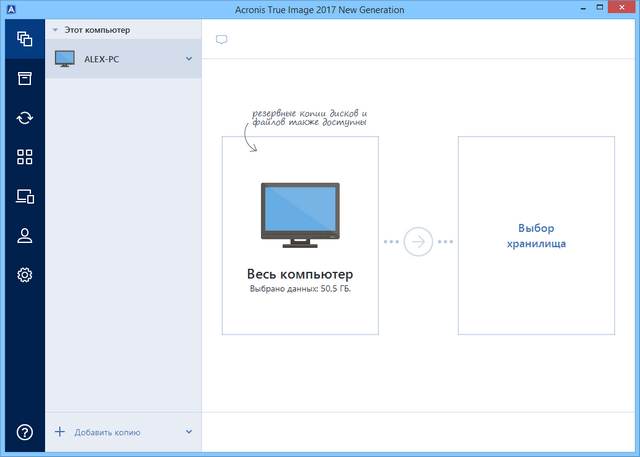Click the comment bubble icon

click(x=222, y=40)
